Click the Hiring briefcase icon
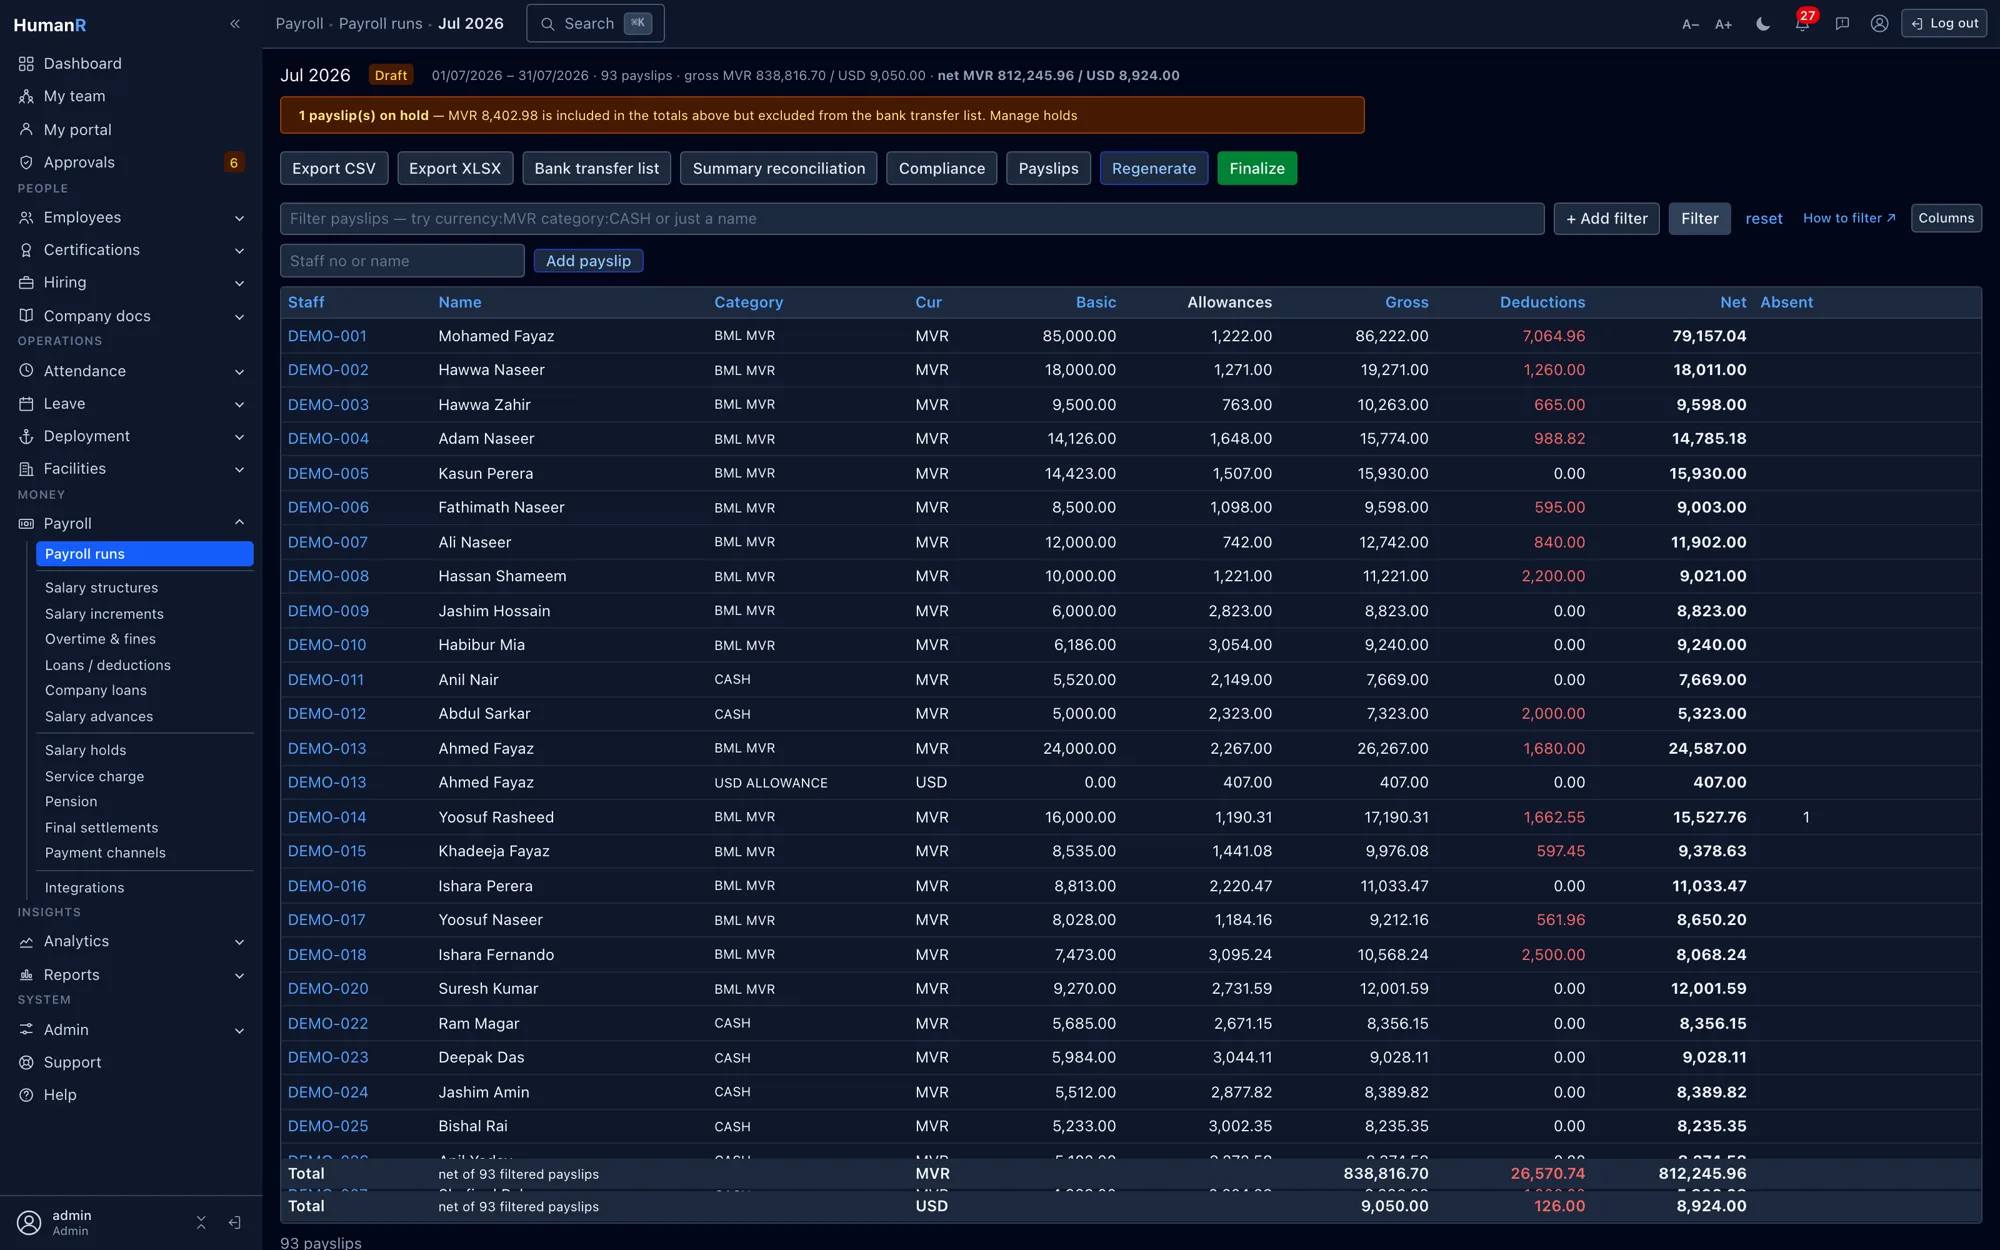 [26, 283]
